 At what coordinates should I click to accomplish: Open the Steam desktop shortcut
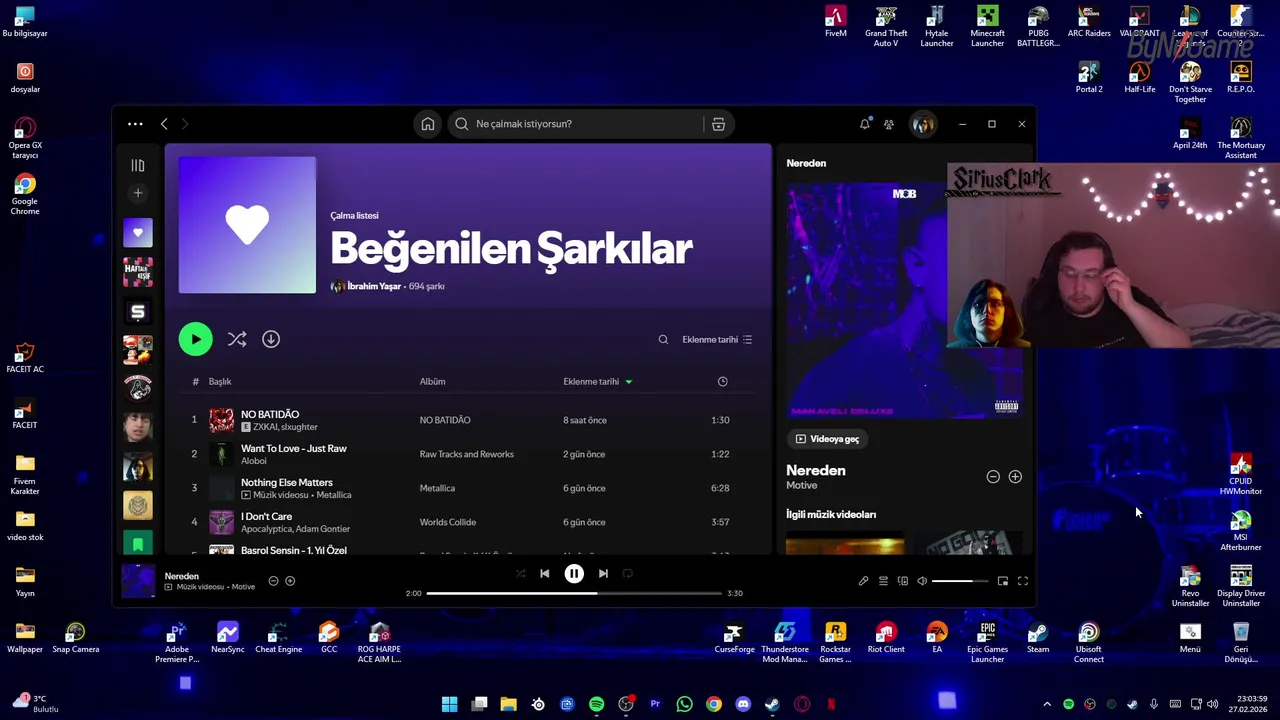pos(1038,638)
